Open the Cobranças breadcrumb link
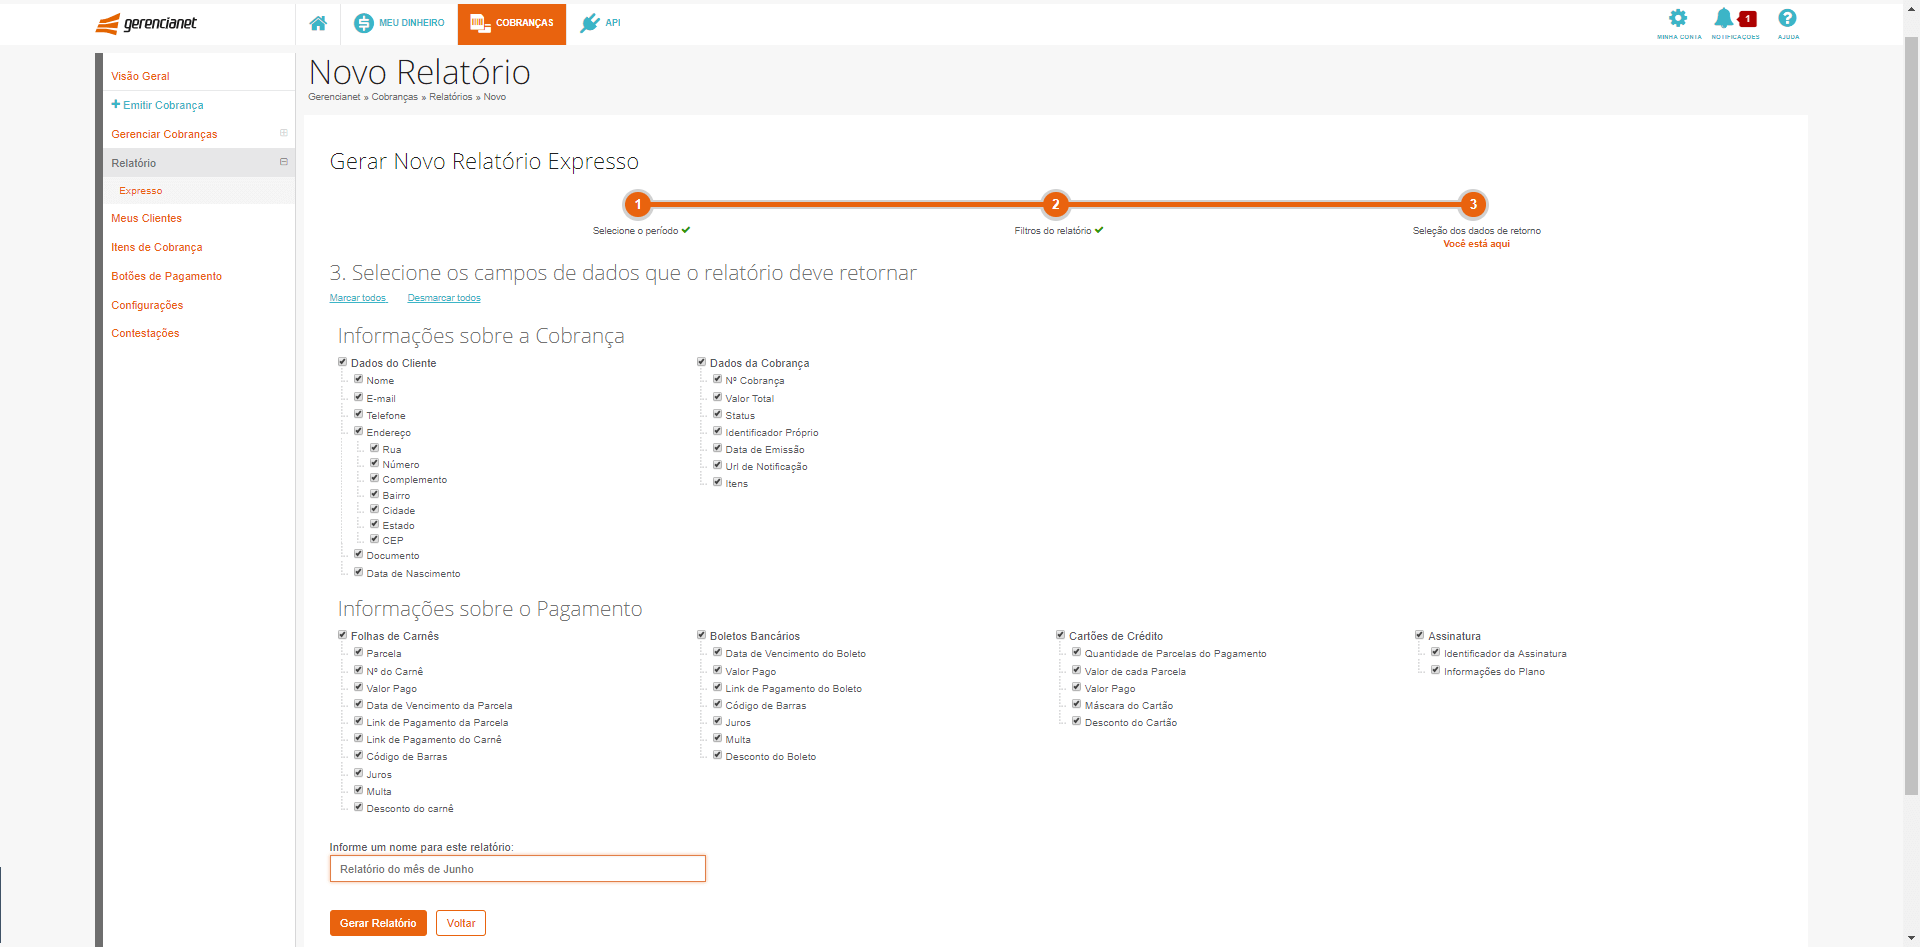The image size is (1920, 947). coord(393,96)
